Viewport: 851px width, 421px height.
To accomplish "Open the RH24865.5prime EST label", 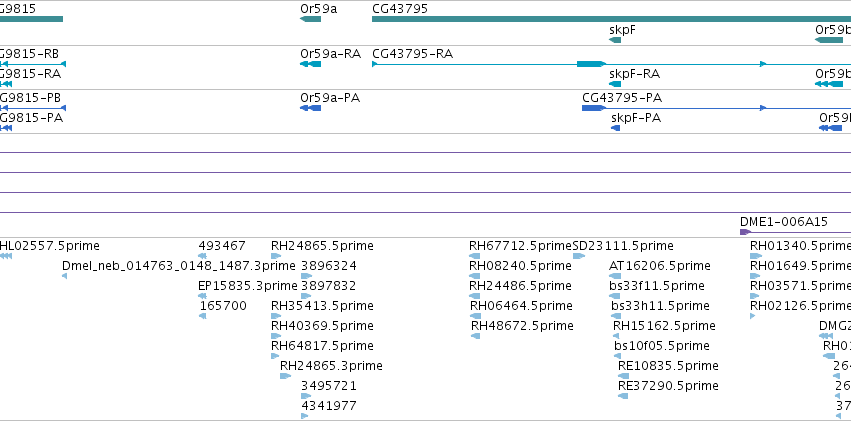I will [322, 246].
